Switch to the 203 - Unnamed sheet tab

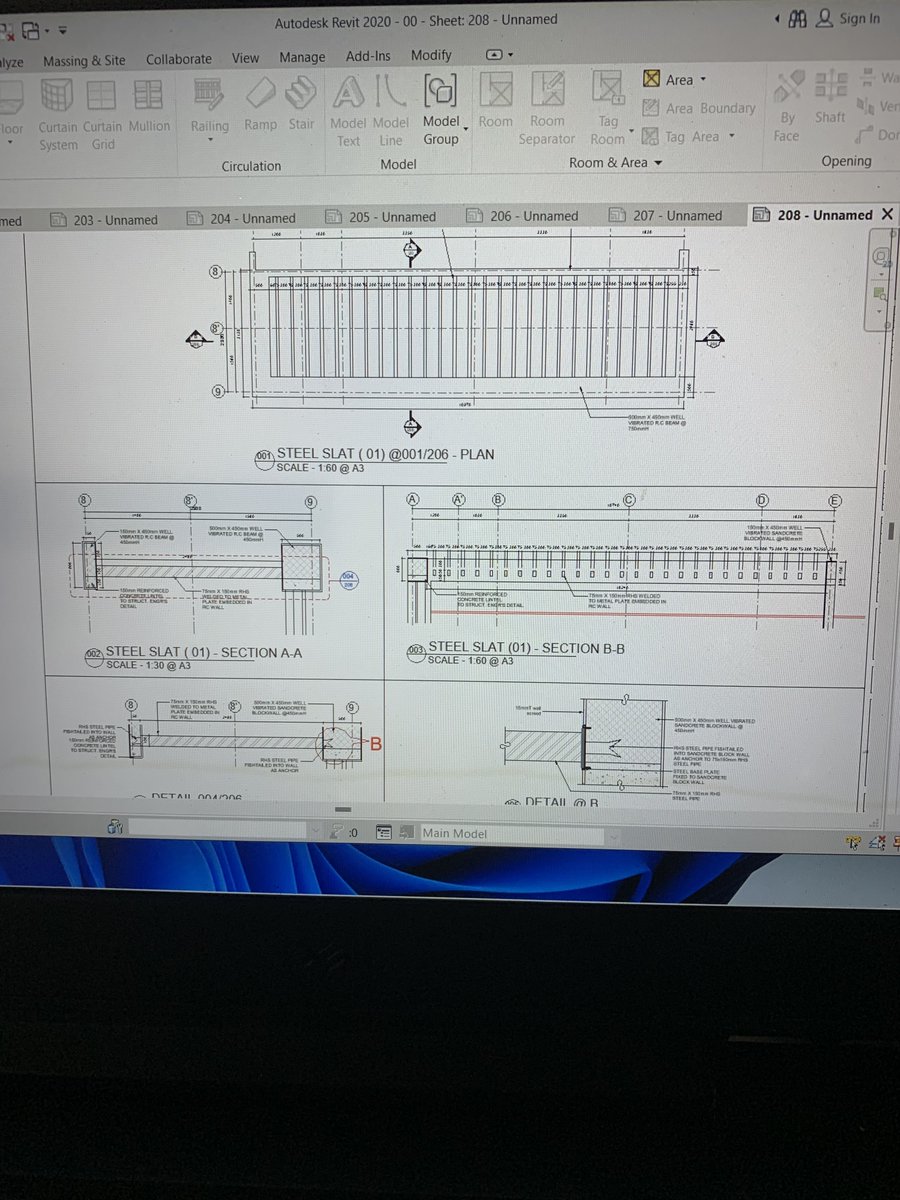(105, 220)
